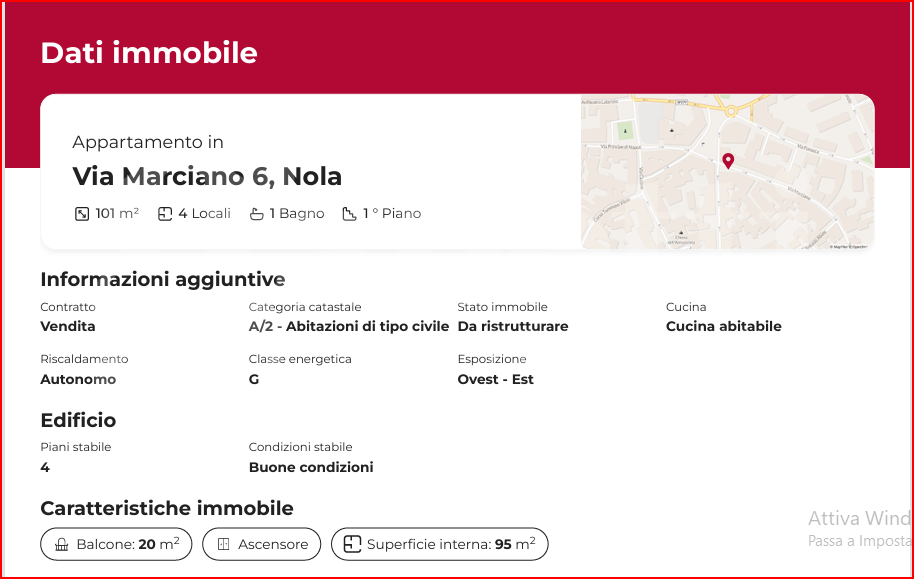Click the red location pin on the map
The image size is (914, 579).
click(x=728, y=160)
